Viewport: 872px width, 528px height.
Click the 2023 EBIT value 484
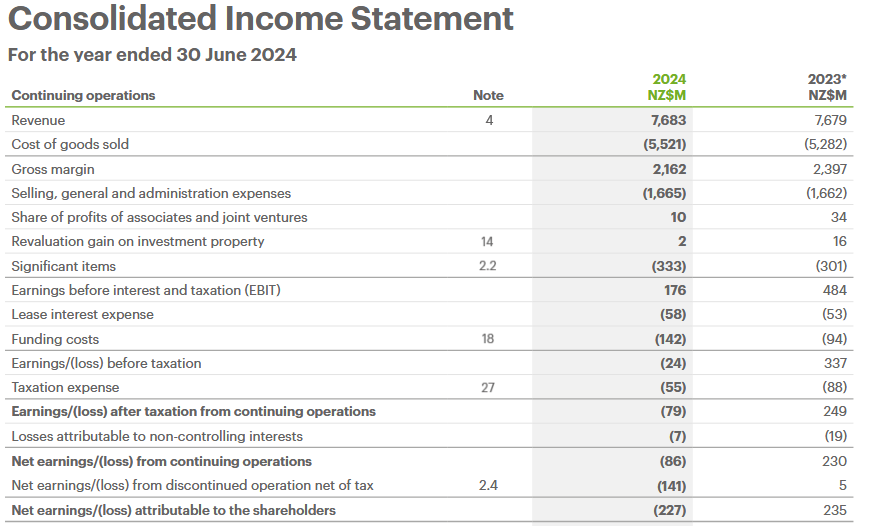click(x=834, y=290)
